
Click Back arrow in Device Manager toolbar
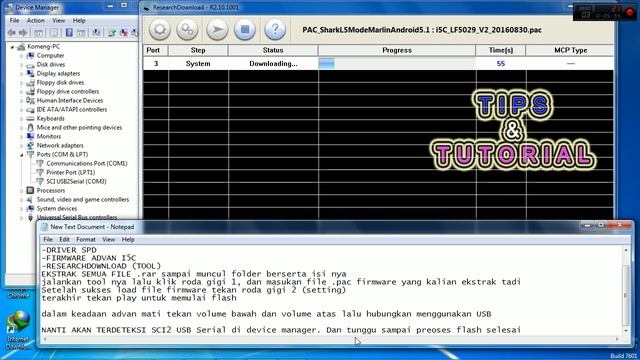(12, 33)
